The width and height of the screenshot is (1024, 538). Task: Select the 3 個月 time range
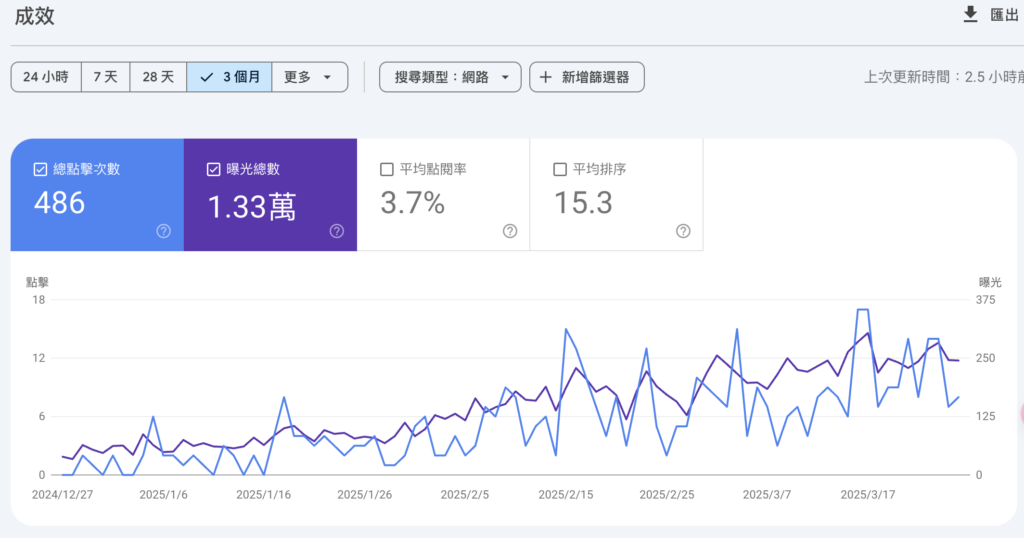point(229,77)
